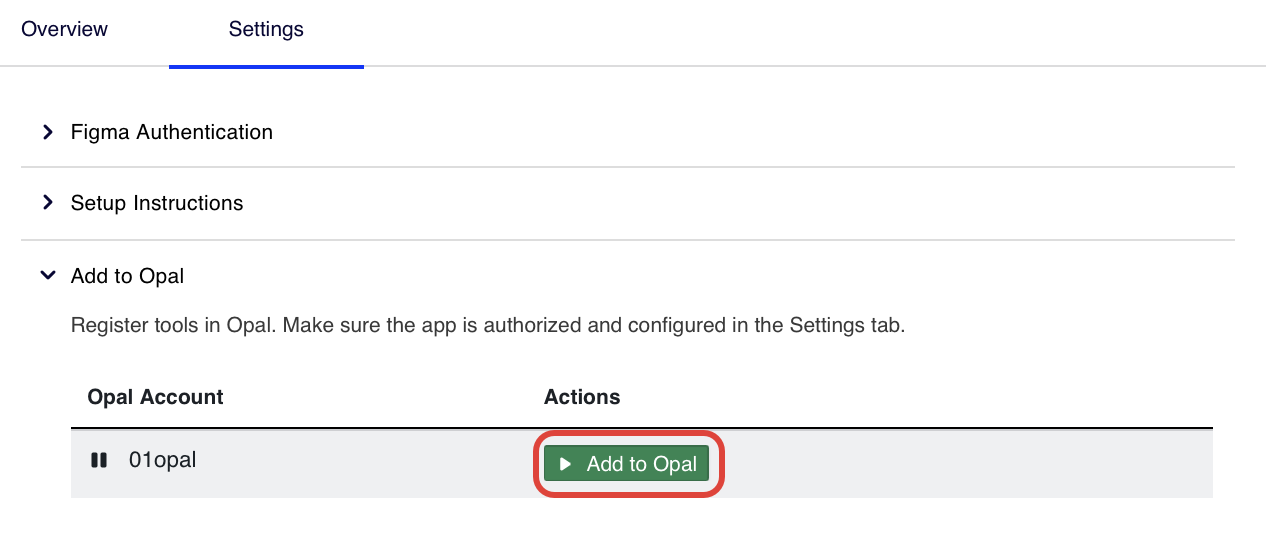This screenshot has width=1266, height=560.
Task: Click the Add to Opal section heading text
Action: click(x=128, y=276)
